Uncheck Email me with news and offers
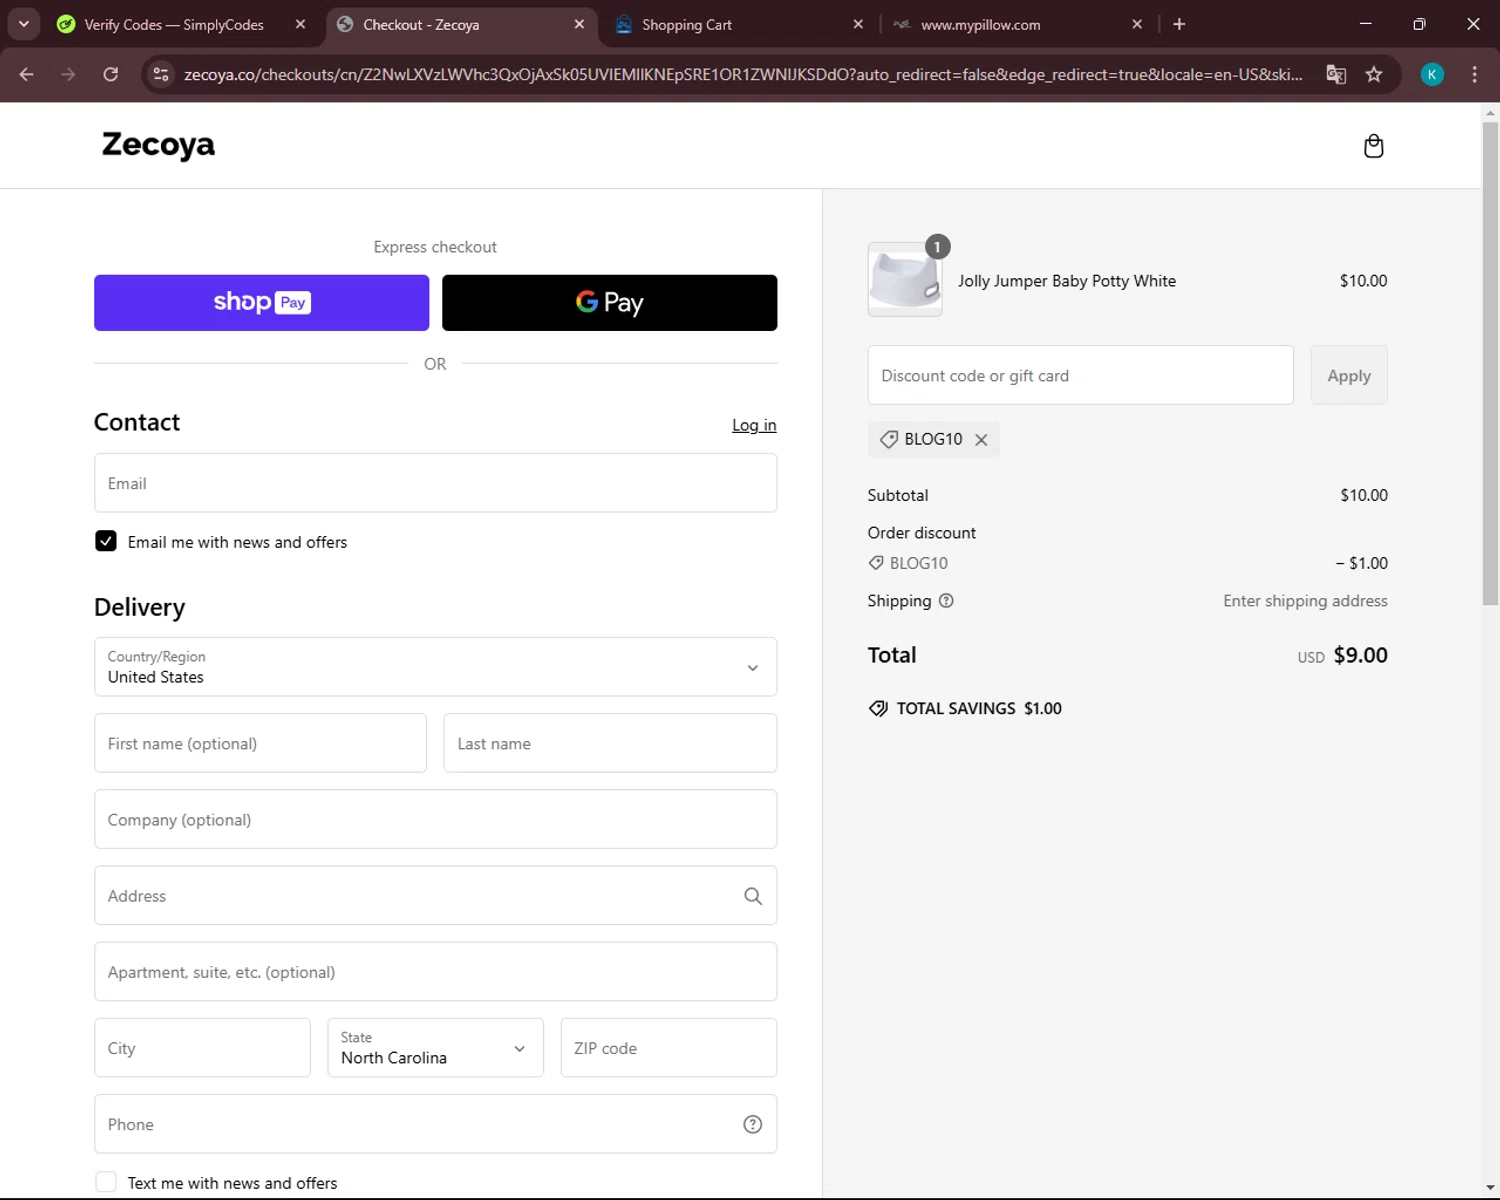The height and width of the screenshot is (1200, 1500). tap(106, 541)
